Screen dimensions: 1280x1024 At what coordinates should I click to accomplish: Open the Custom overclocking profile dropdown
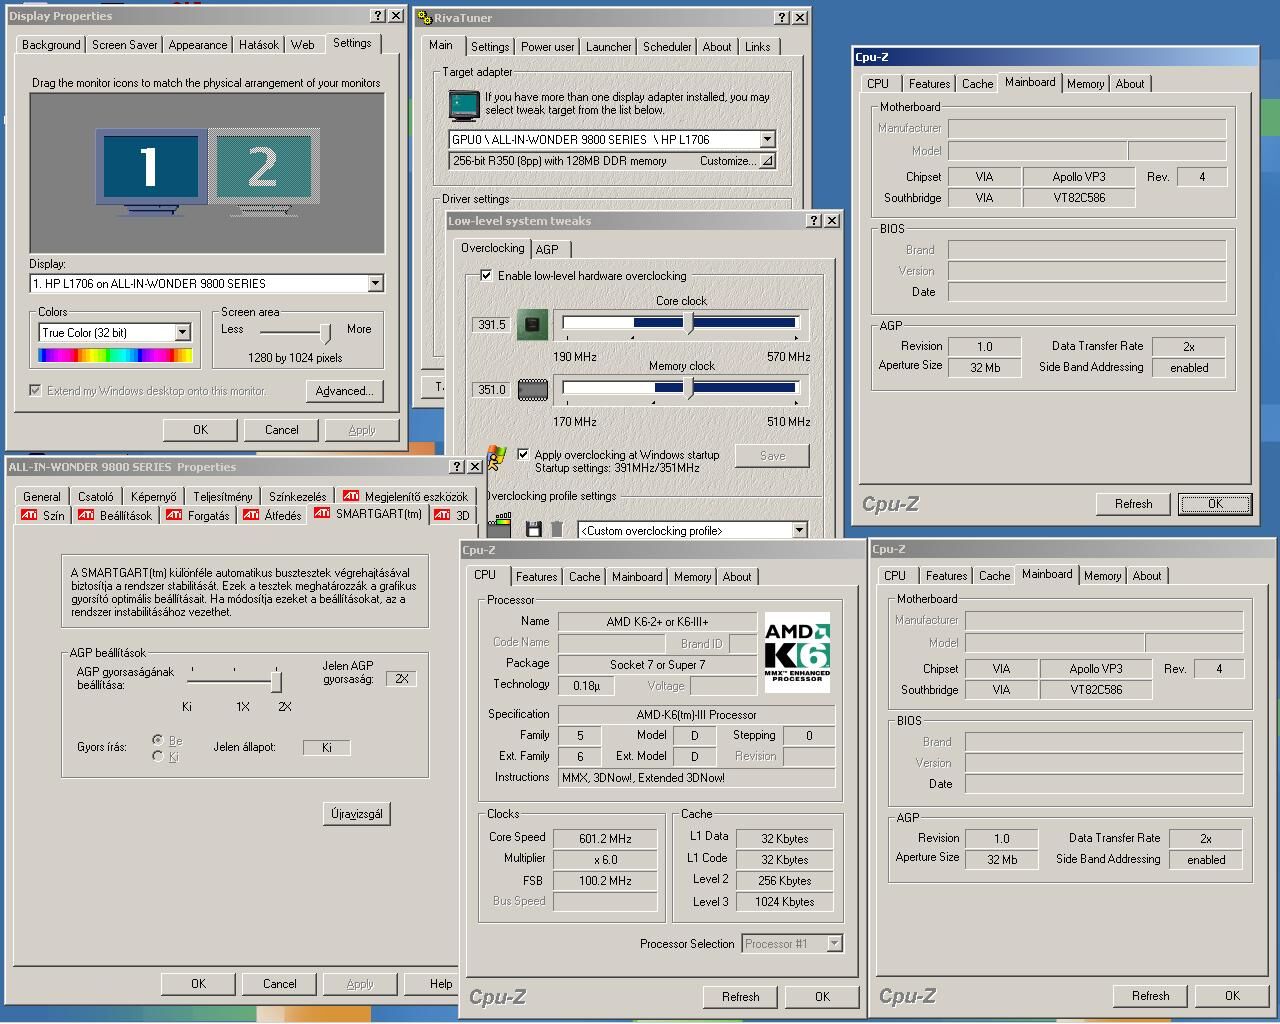pos(799,530)
